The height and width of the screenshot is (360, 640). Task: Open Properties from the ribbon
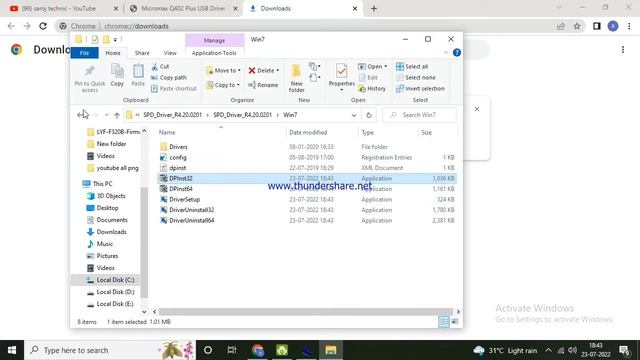point(342,76)
